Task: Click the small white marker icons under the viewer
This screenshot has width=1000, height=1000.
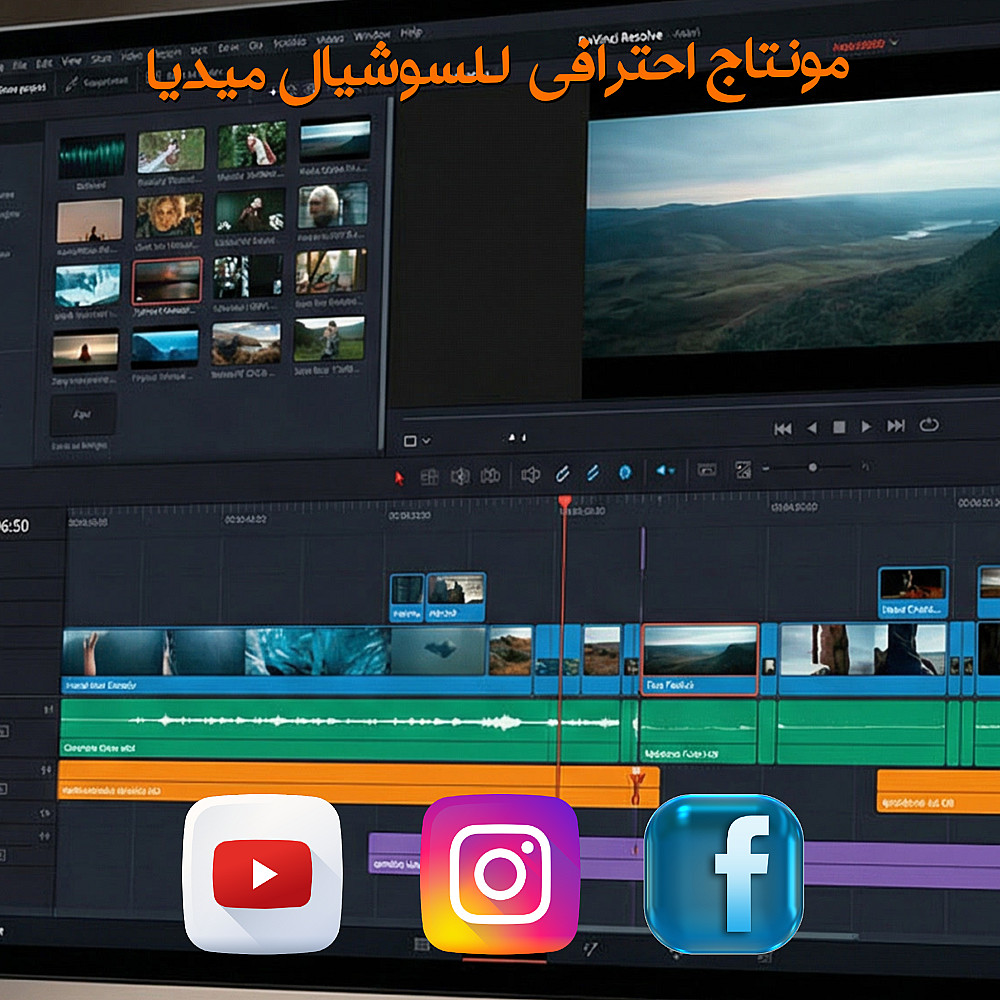Action: [x=517, y=438]
